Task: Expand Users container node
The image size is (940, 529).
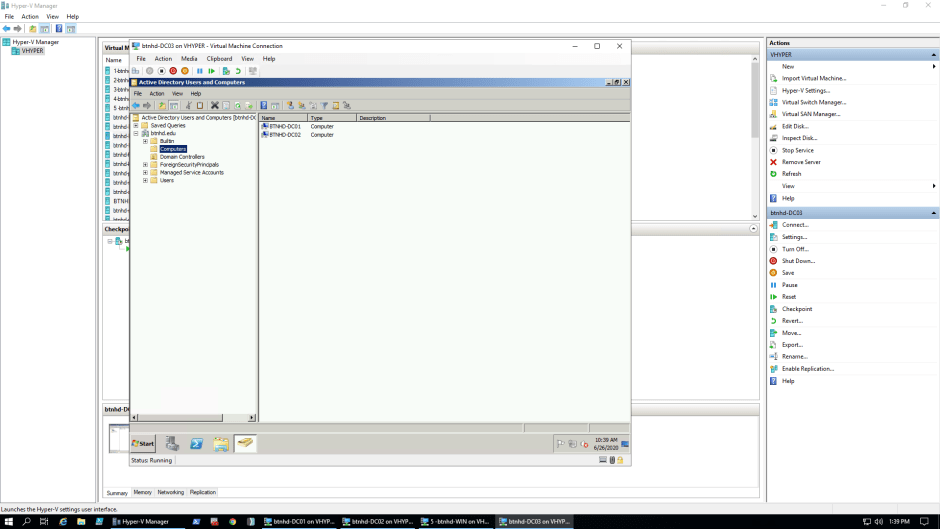Action: point(145,181)
